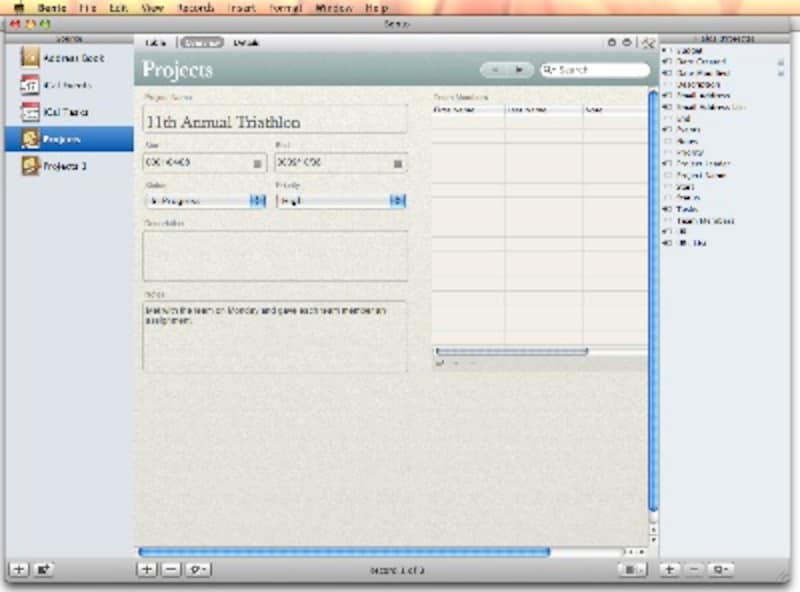Open the Records menu

[x=195, y=7]
